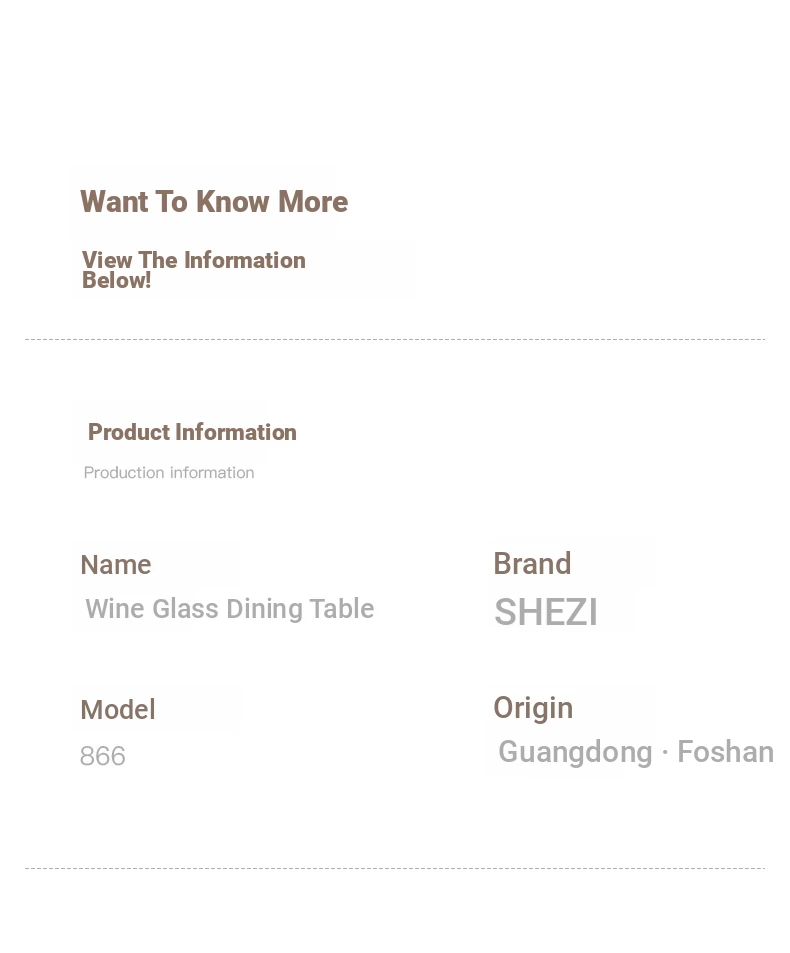
Task: Click the "Origin" field label
Action: pos(533,708)
